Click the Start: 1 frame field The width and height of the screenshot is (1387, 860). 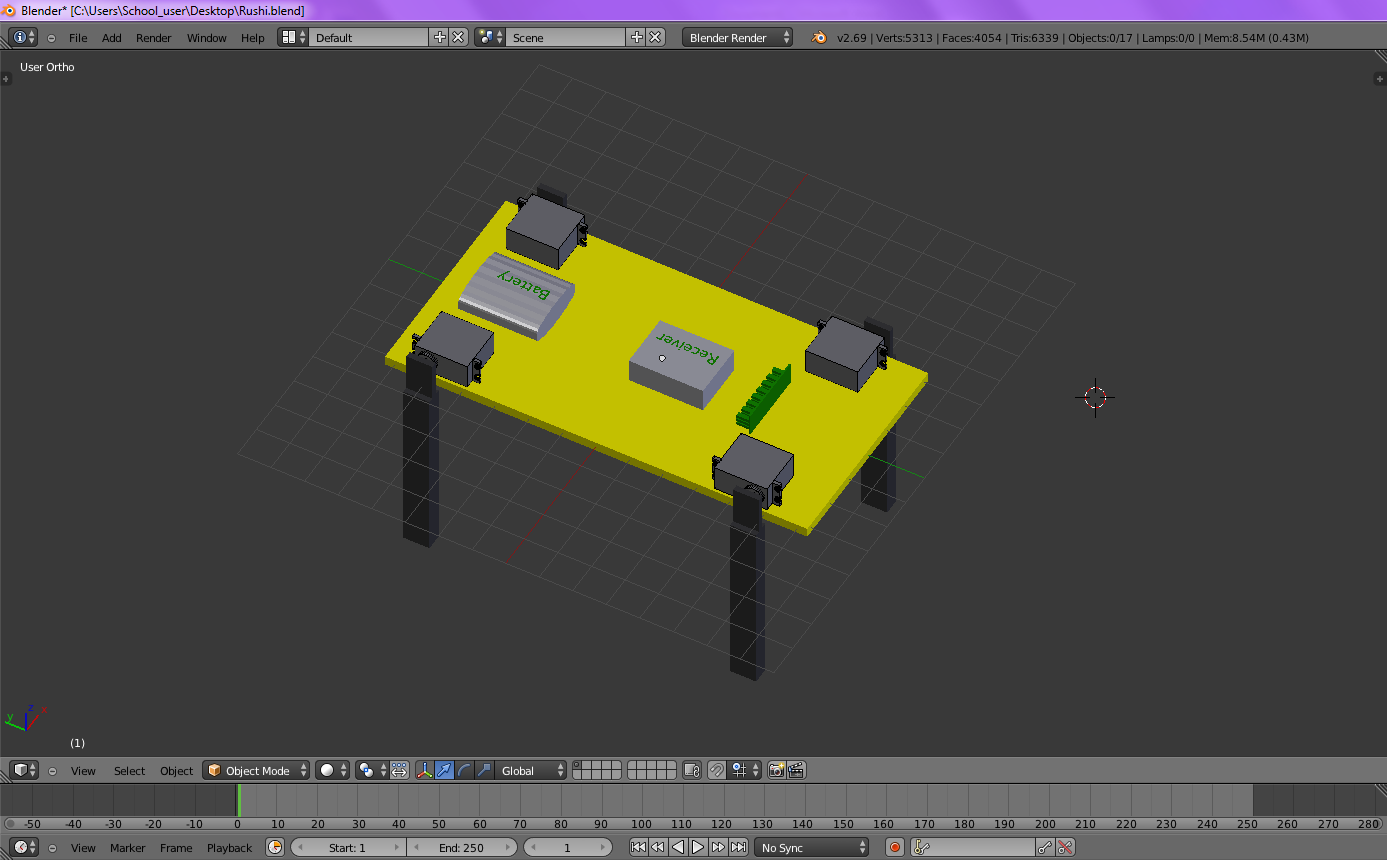(348, 847)
